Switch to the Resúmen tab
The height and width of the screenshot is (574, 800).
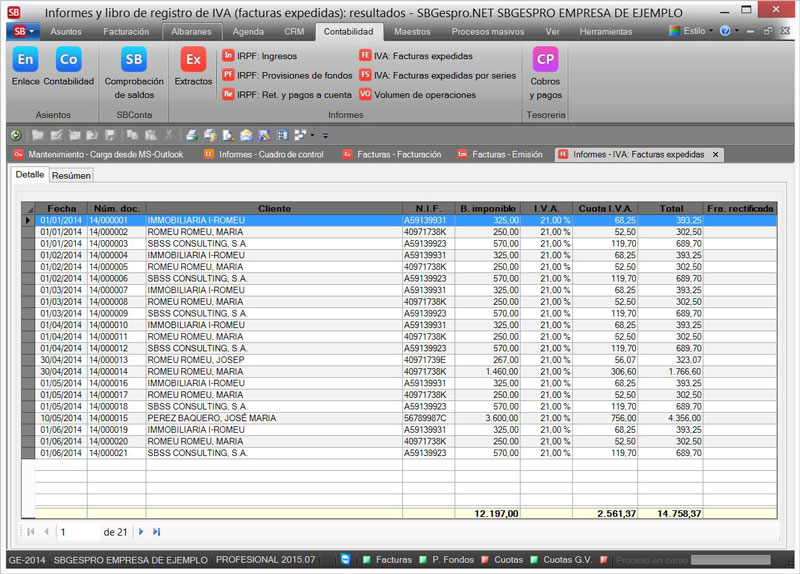point(71,175)
